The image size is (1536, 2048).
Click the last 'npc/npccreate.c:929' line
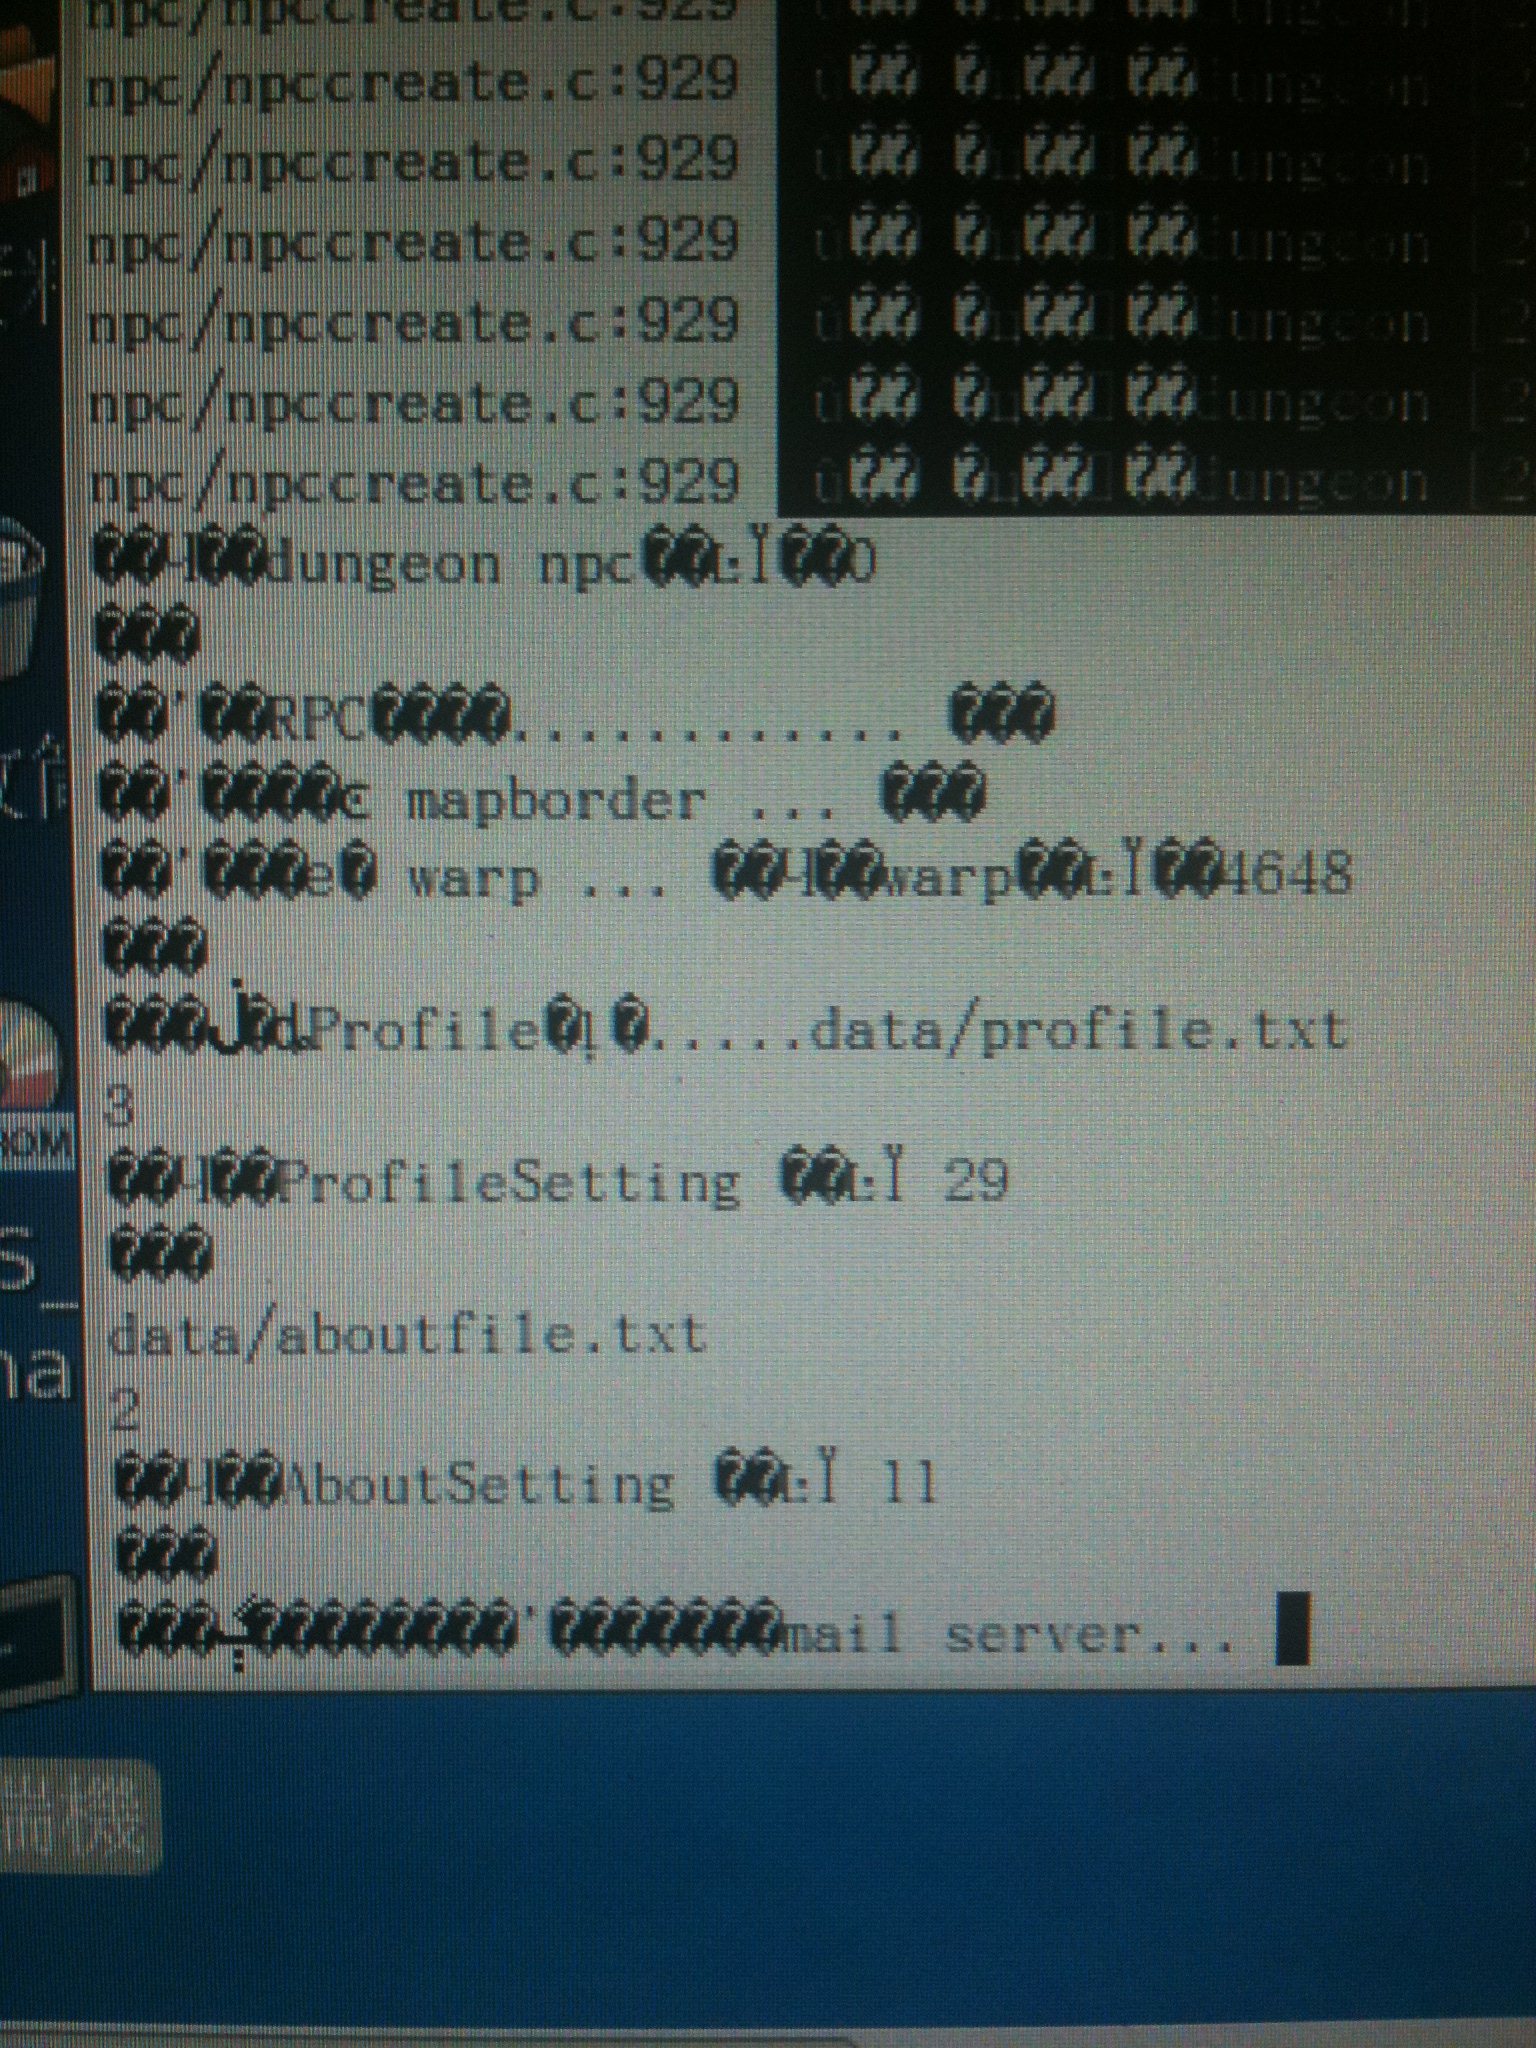click(x=413, y=486)
